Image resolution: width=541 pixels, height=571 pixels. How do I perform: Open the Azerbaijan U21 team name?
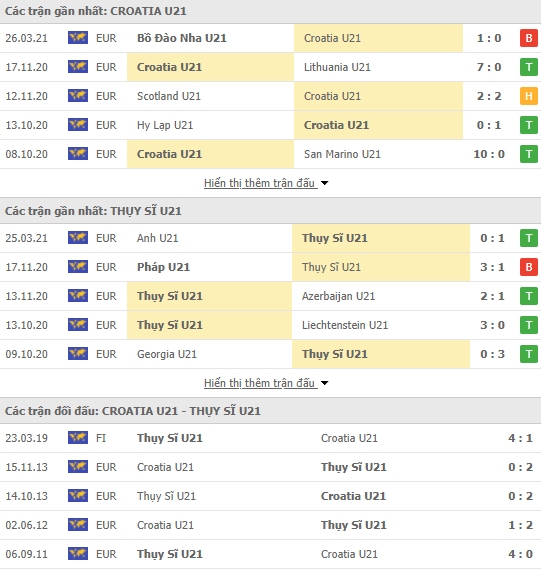tap(338, 296)
